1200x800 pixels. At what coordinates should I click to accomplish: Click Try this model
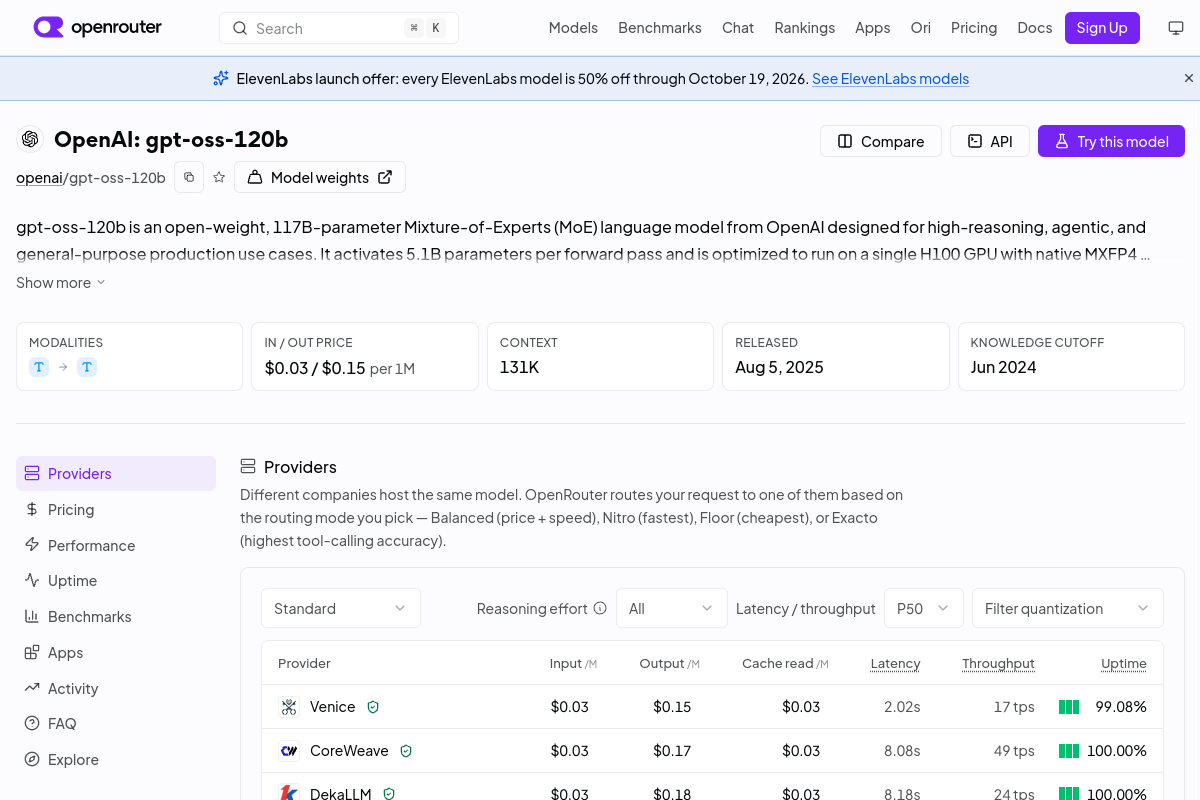(x=1111, y=141)
